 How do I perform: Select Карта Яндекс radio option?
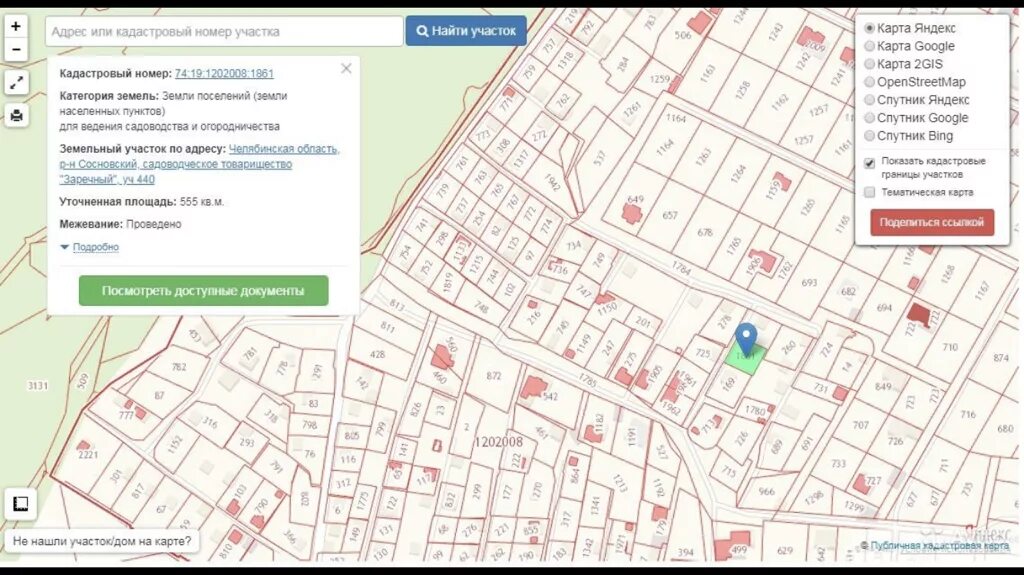(x=869, y=28)
